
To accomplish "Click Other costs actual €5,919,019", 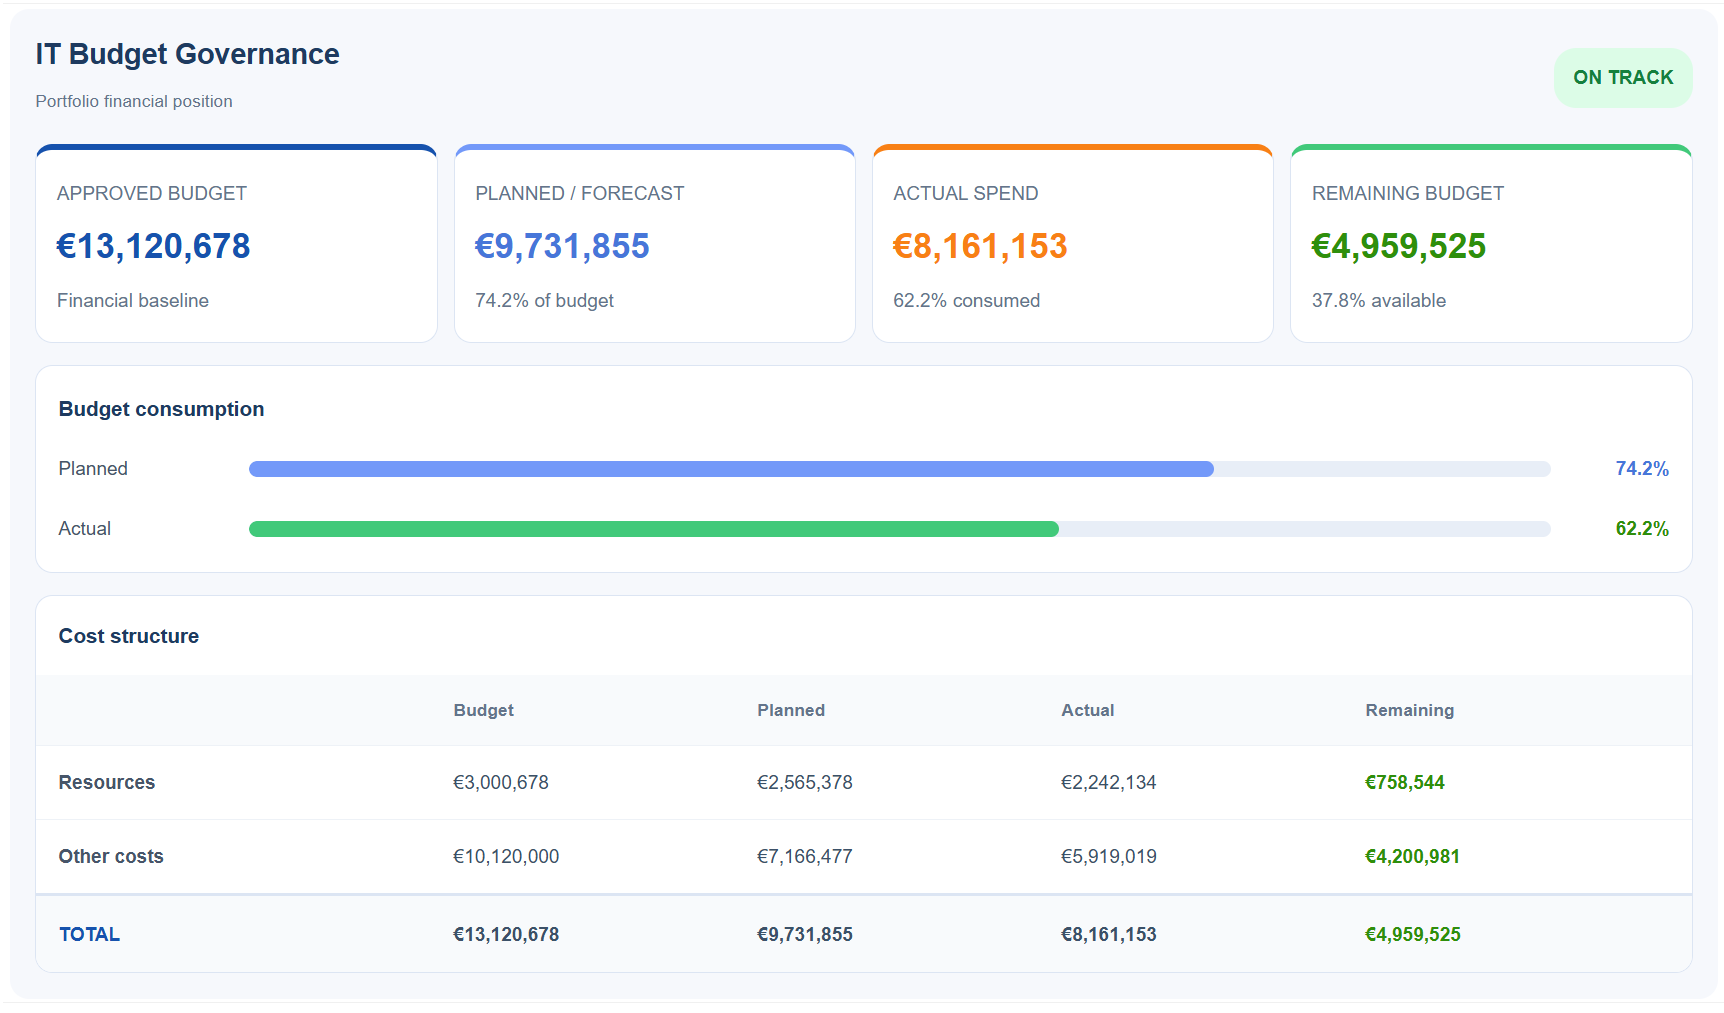I will click(x=1108, y=856).
